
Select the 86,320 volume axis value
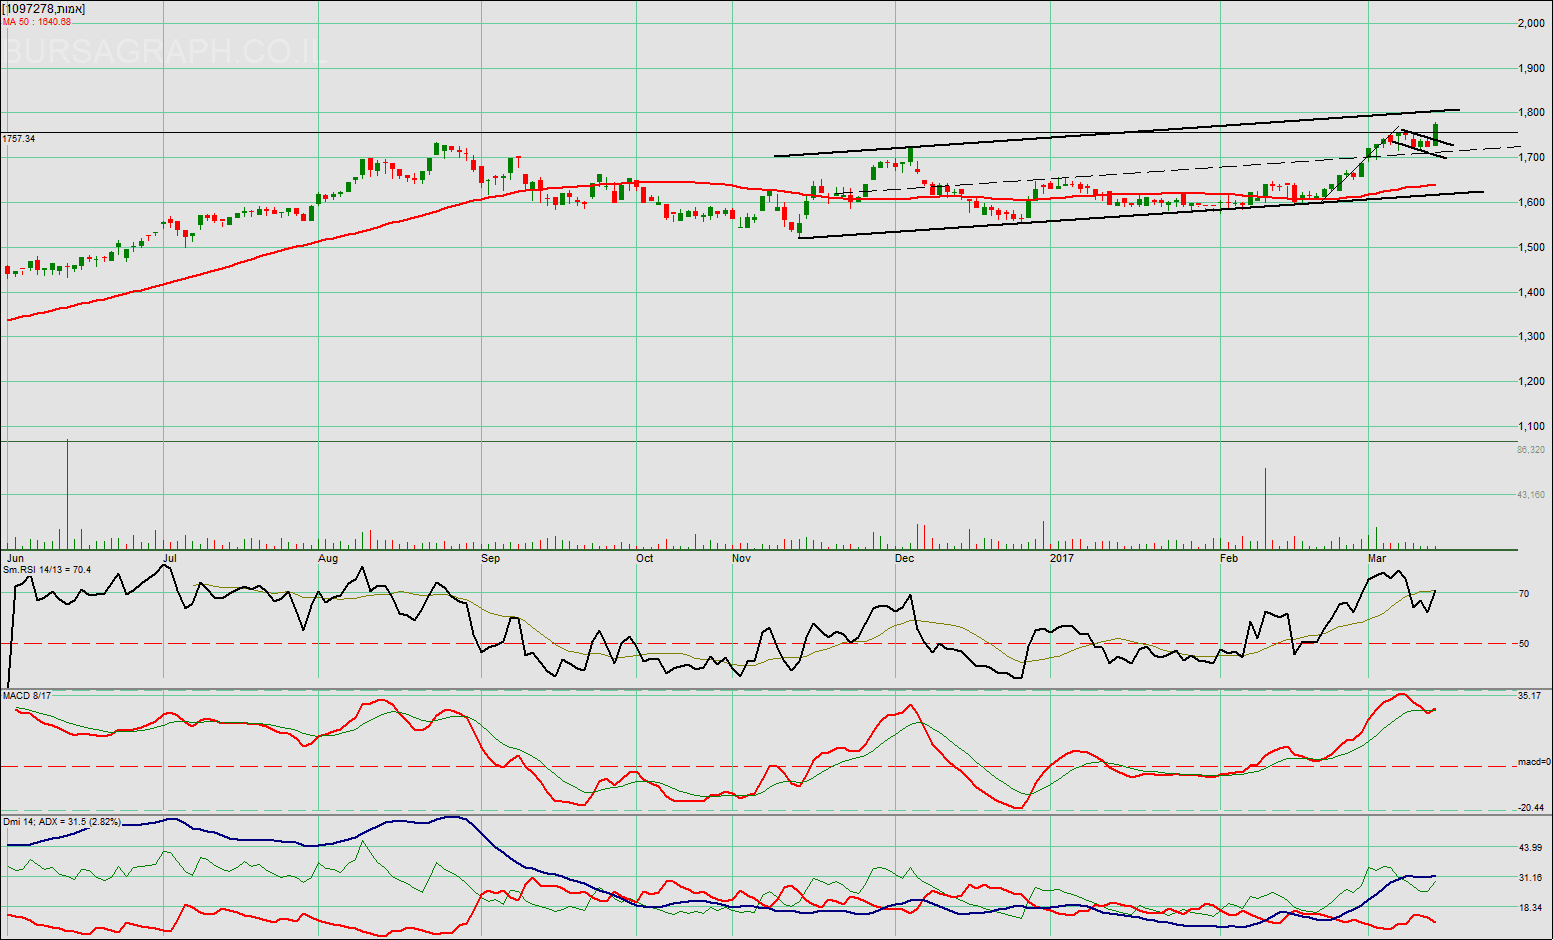(1530, 450)
